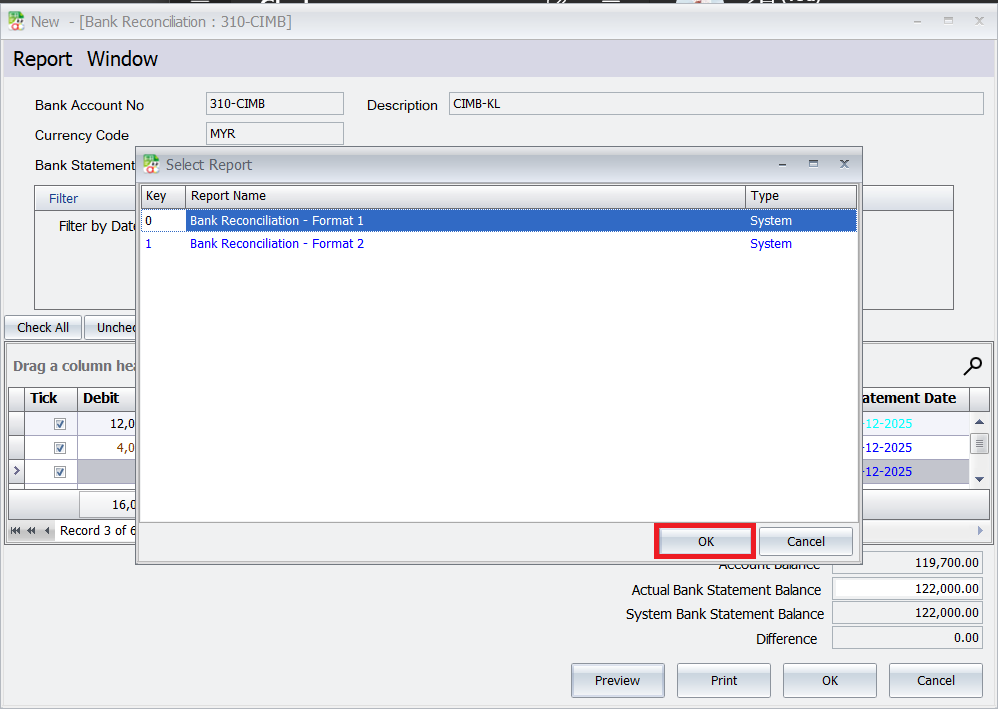Click the Select Report dialog icon

151,164
